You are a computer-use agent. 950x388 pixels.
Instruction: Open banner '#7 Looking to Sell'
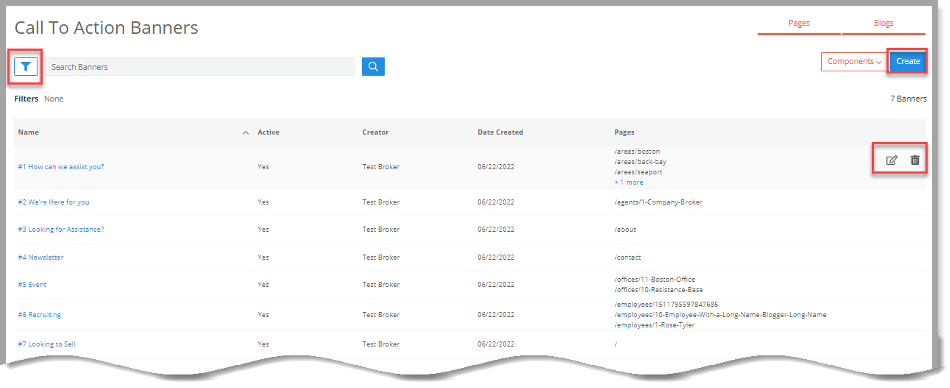pos(47,344)
